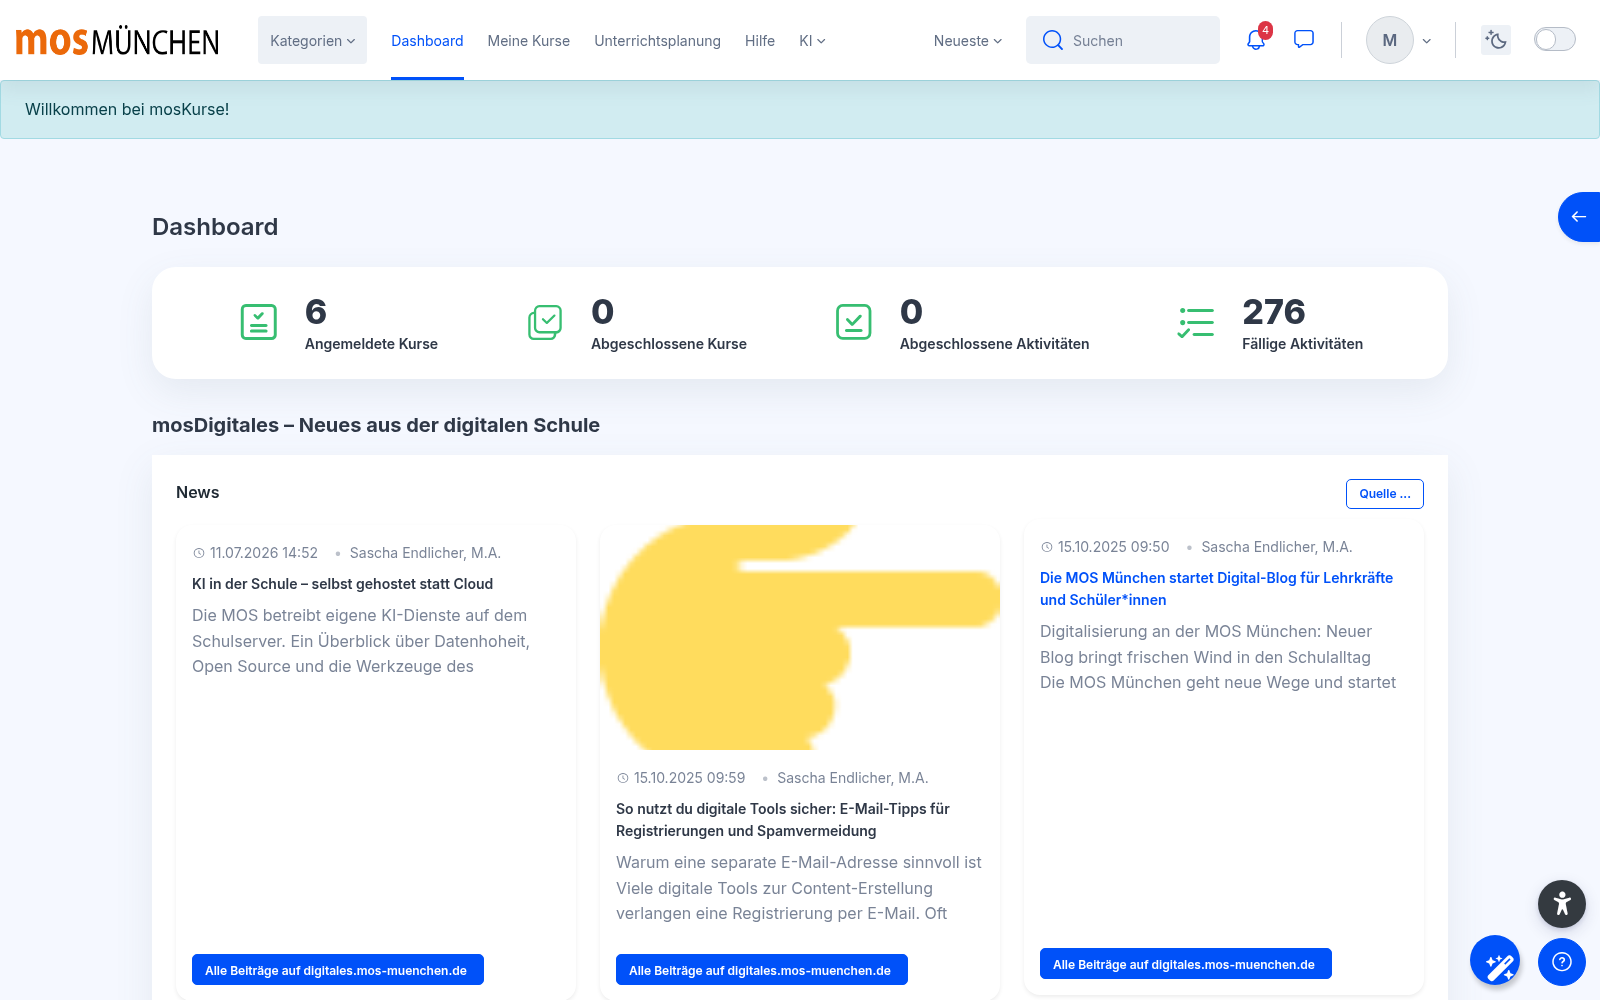Toggle the edit mode switch
Viewport: 1600px width, 1000px height.
coord(1555,40)
